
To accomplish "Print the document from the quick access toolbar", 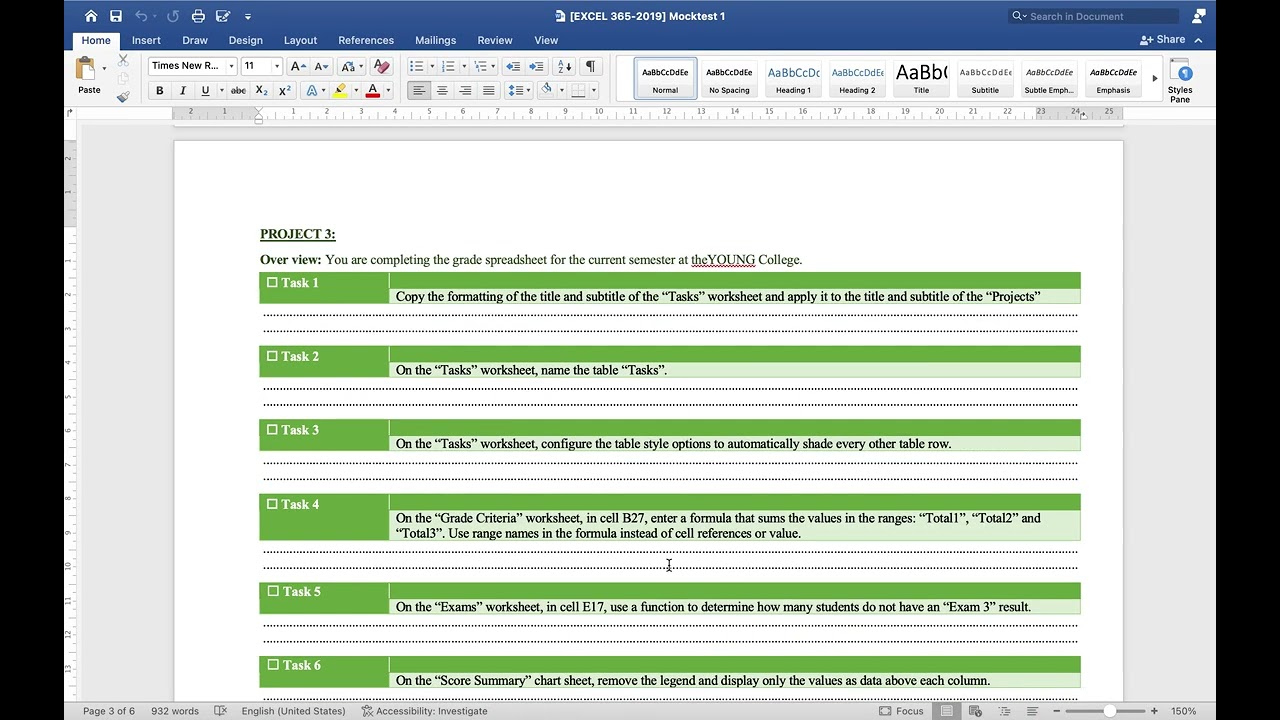I will (198, 16).
